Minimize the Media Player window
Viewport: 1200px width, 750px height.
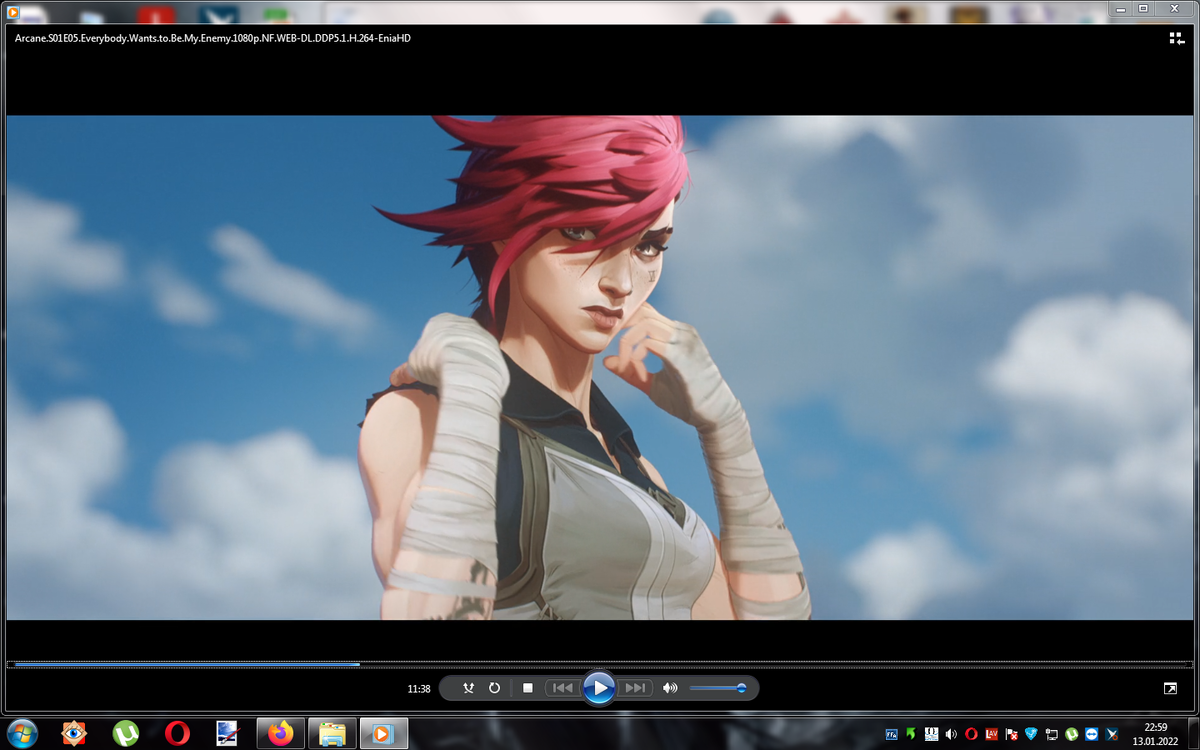point(1119,8)
